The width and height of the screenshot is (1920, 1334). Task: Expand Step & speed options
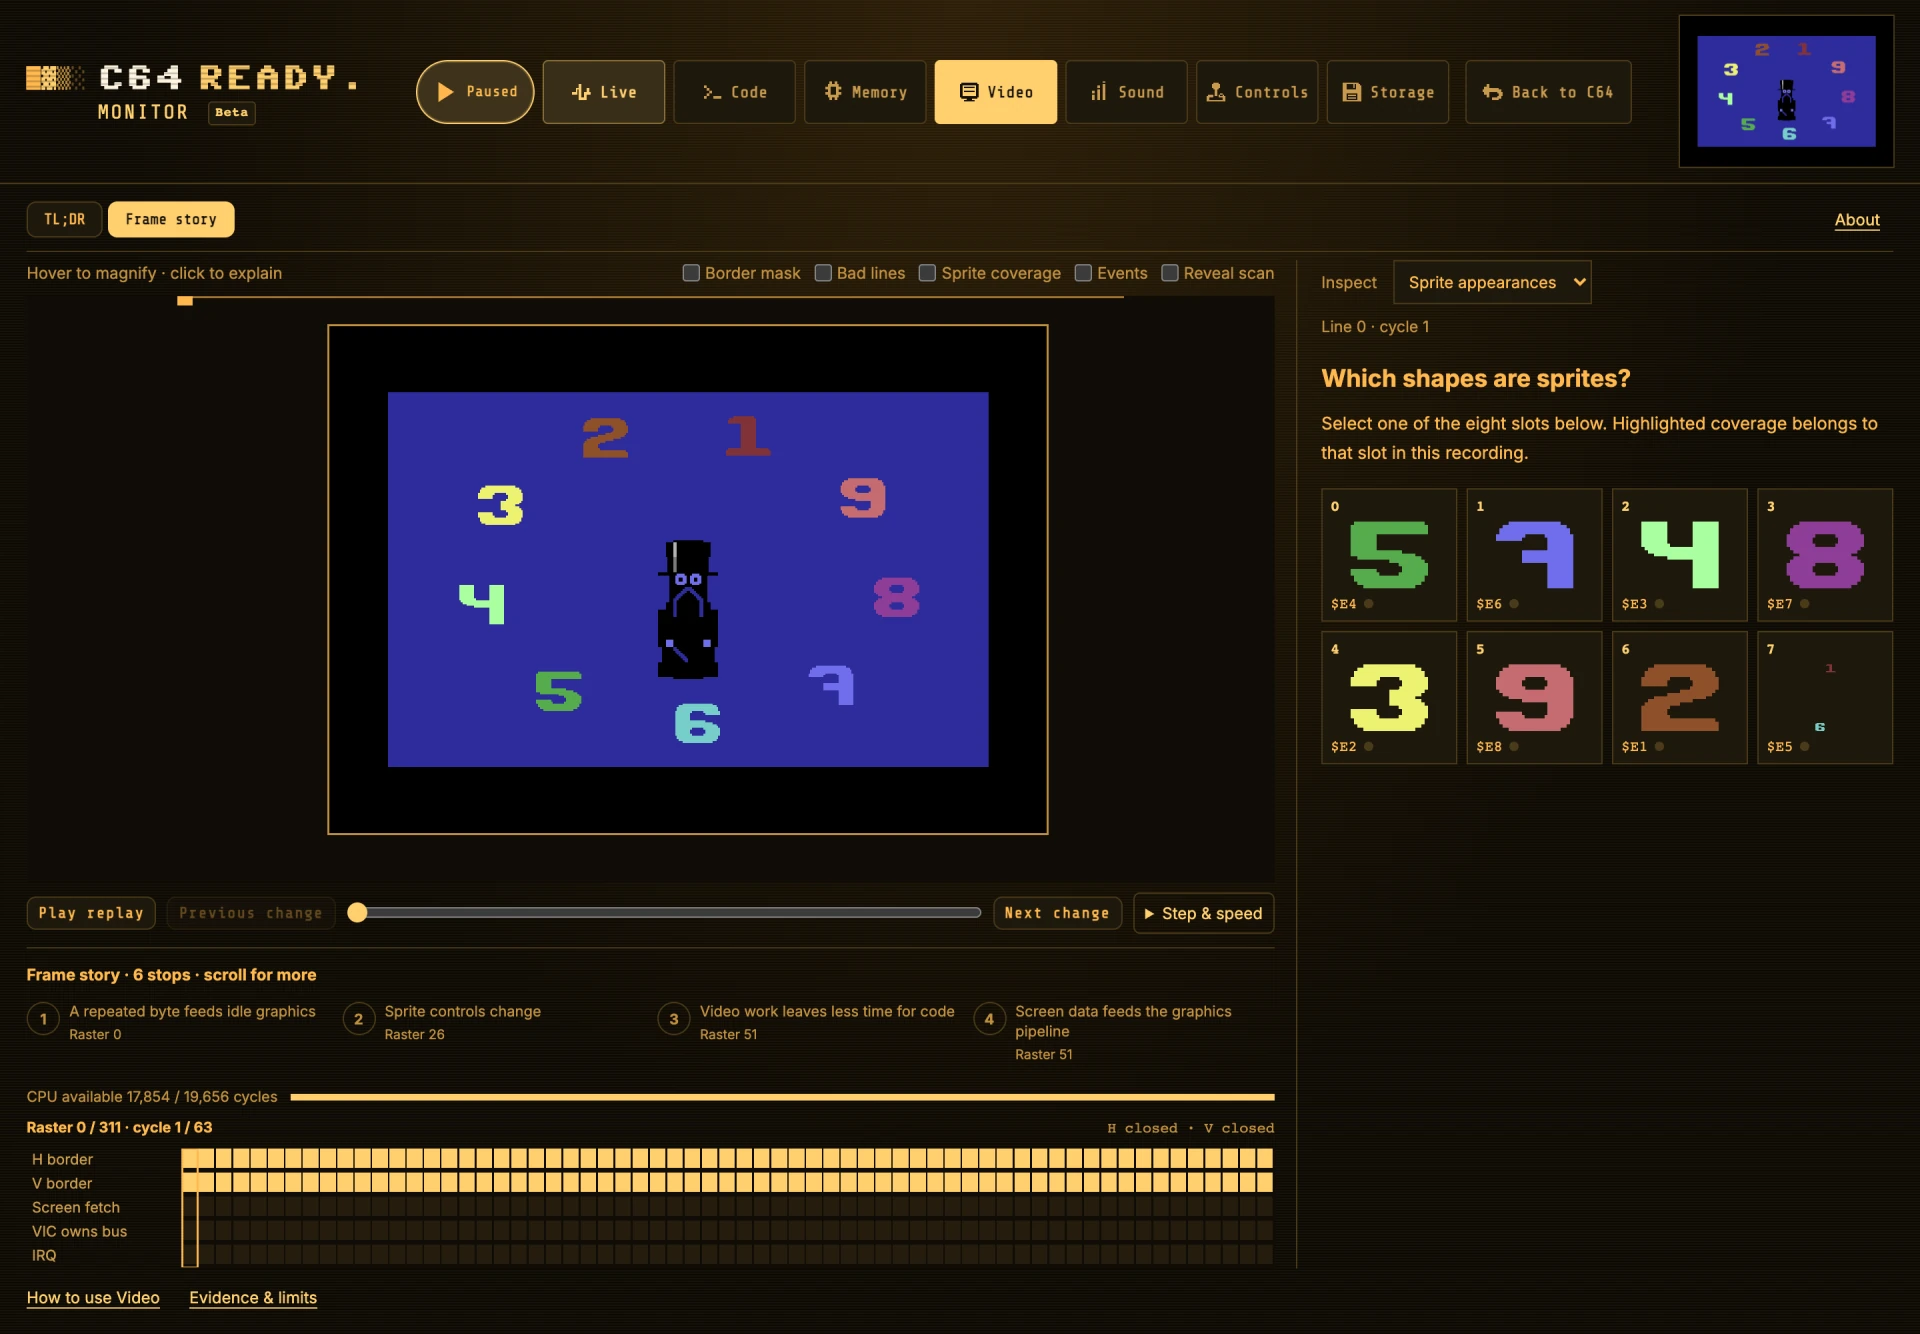pyautogui.click(x=1204, y=913)
